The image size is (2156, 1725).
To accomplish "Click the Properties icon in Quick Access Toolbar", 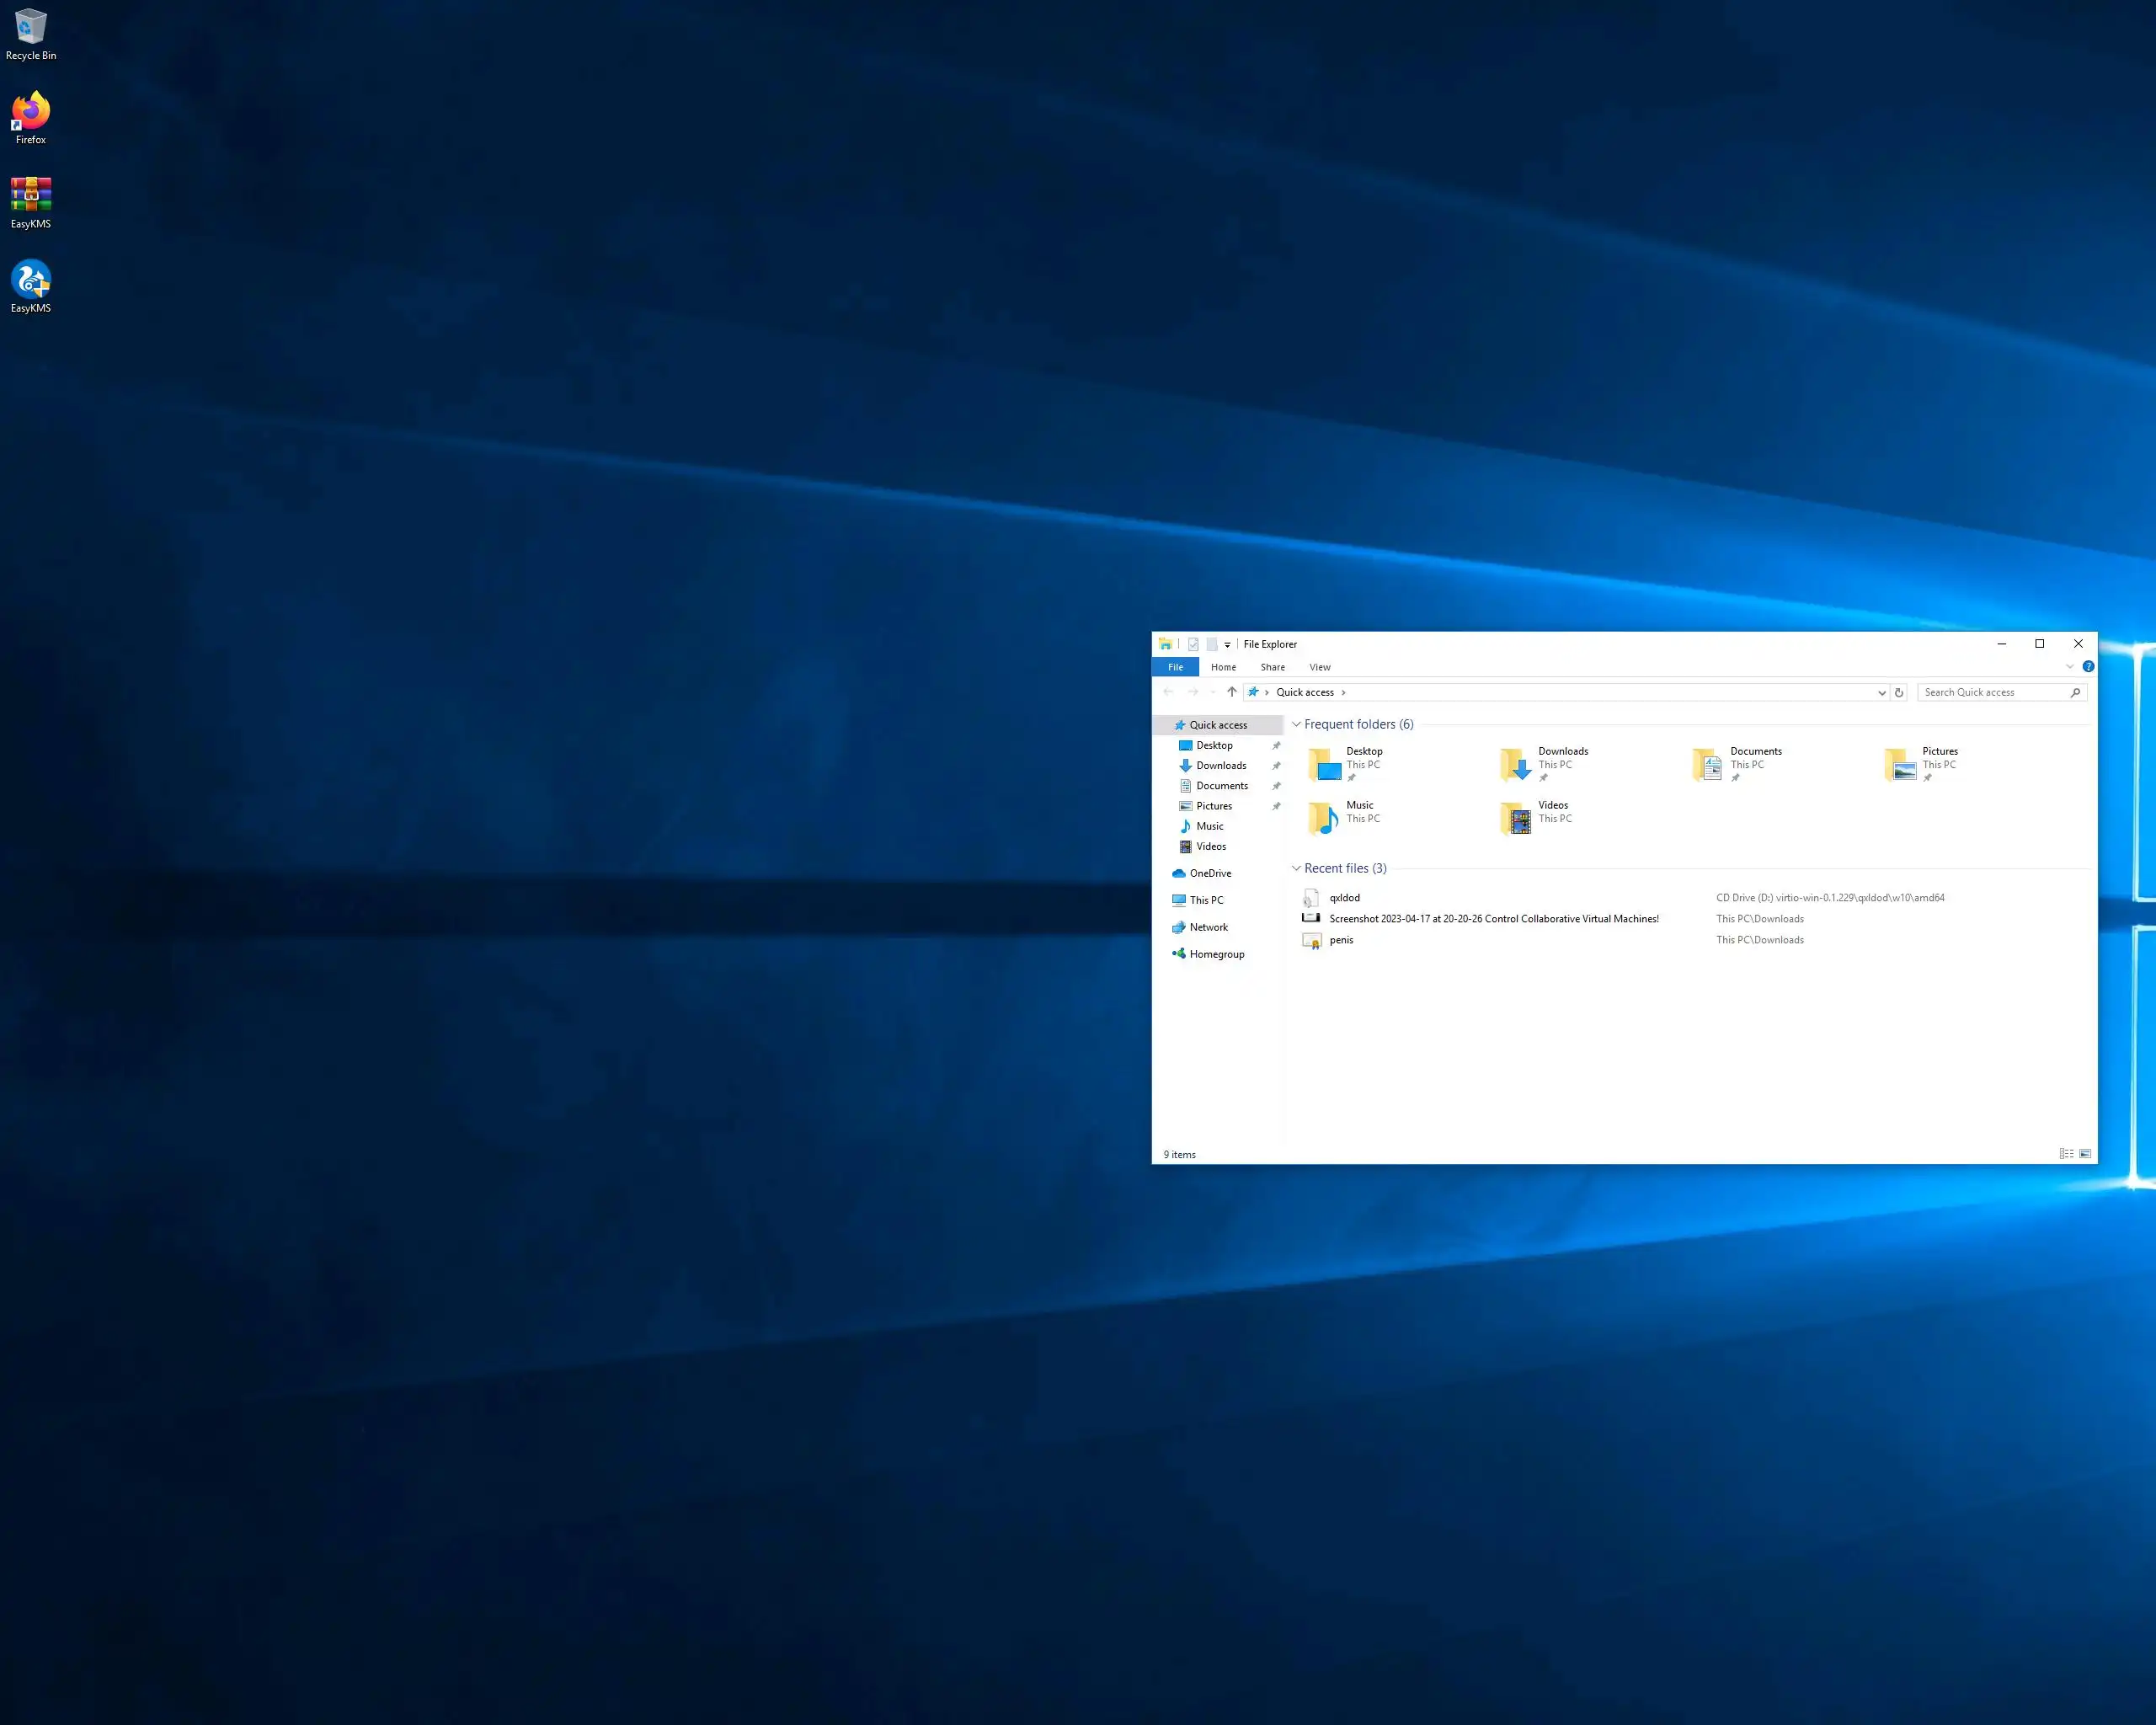I will point(1193,645).
